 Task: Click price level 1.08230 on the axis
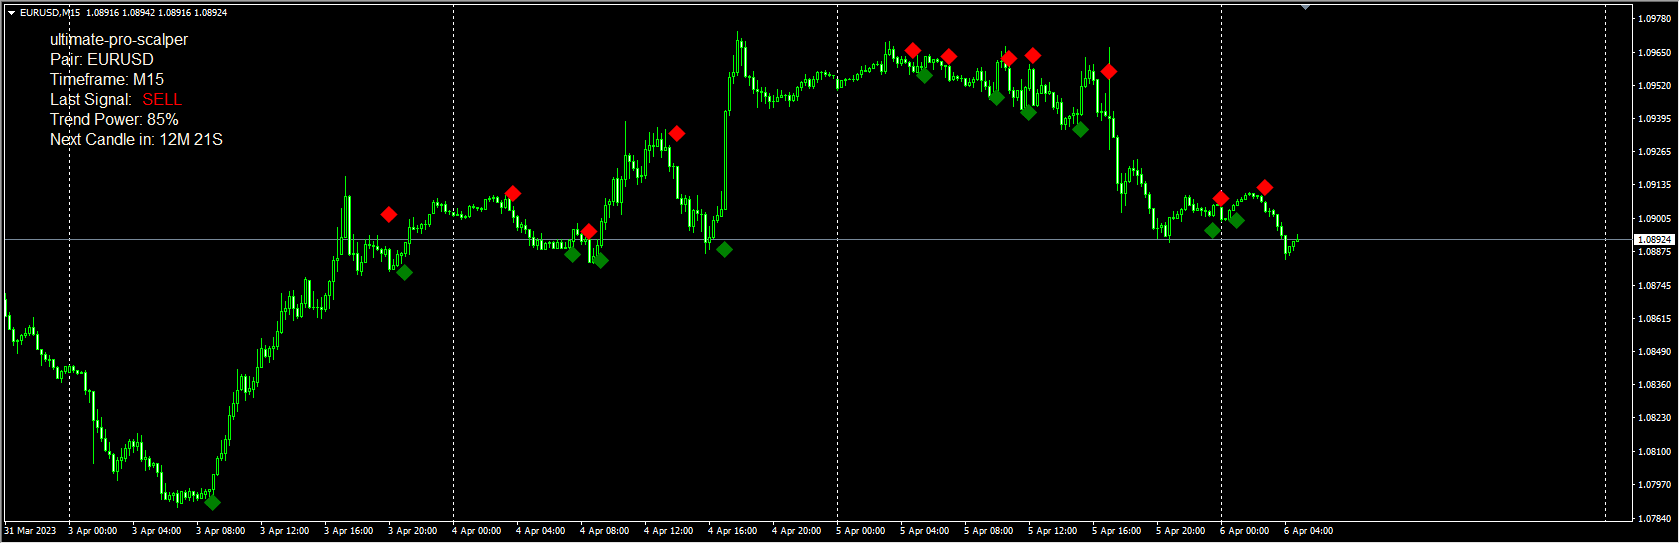pos(1655,418)
